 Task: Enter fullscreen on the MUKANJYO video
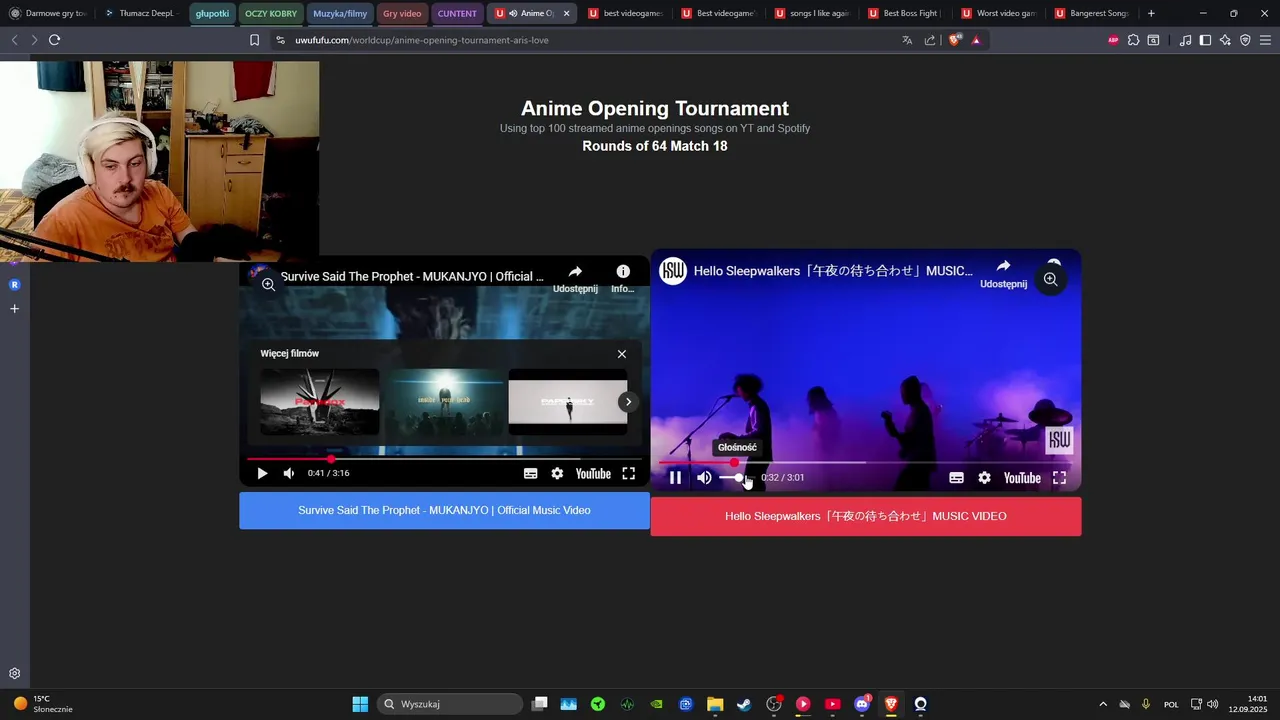point(629,474)
